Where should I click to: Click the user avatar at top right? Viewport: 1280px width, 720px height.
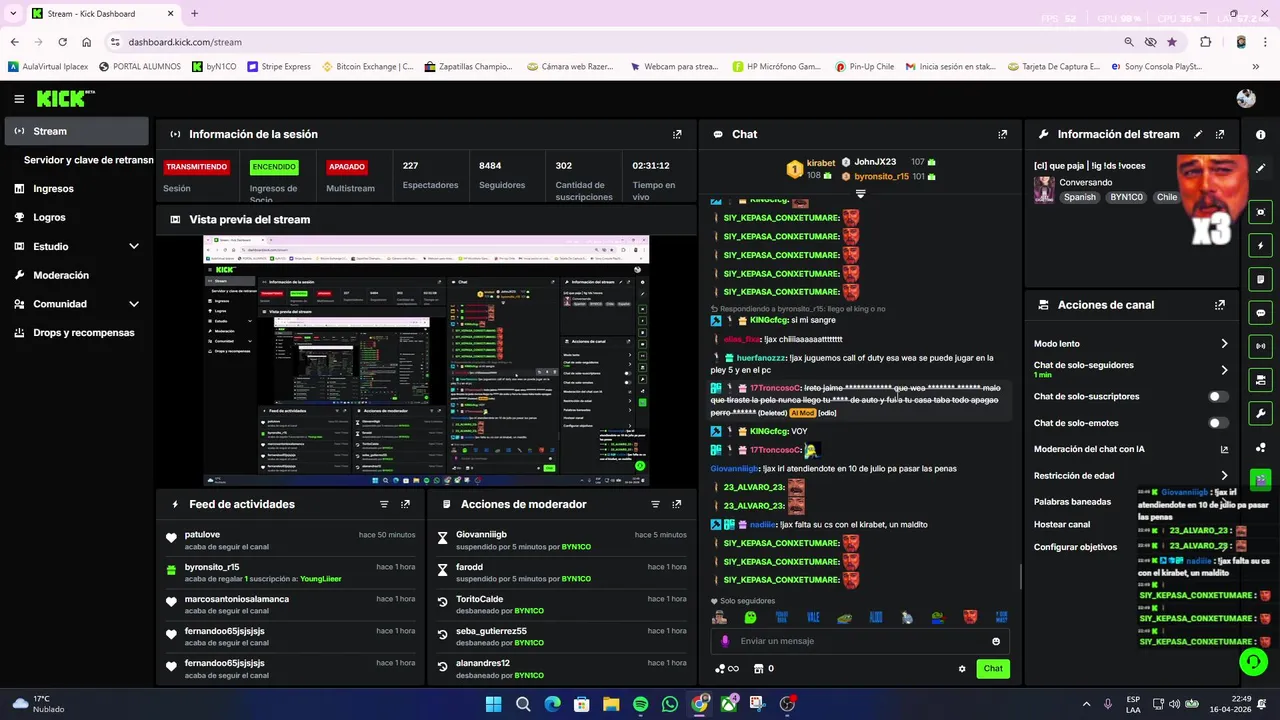pos(1246,98)
